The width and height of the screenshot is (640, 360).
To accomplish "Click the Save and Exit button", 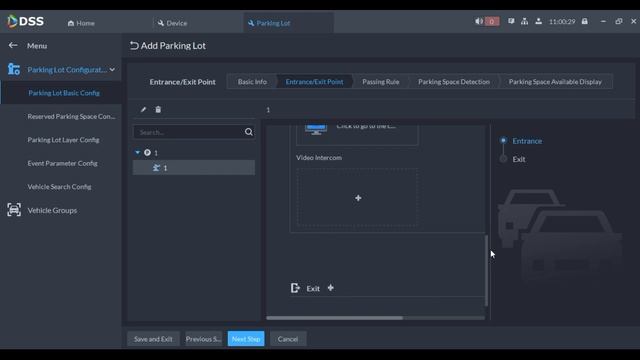I will [153, 339].
